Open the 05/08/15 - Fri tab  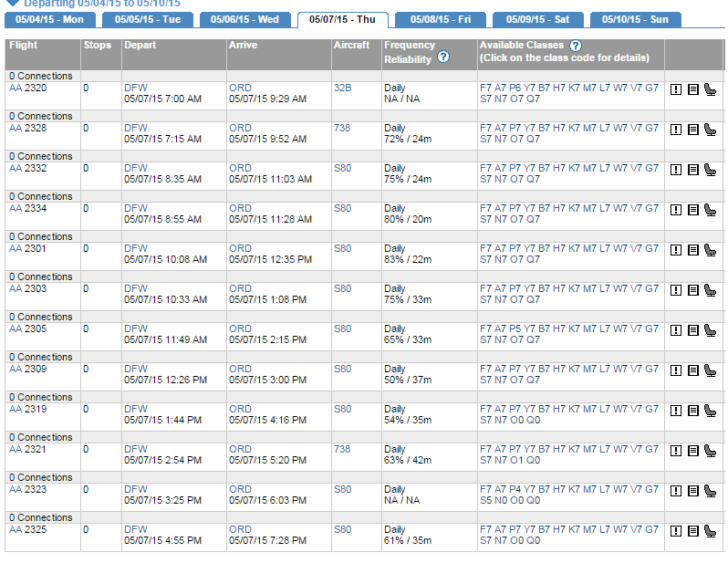440,19
